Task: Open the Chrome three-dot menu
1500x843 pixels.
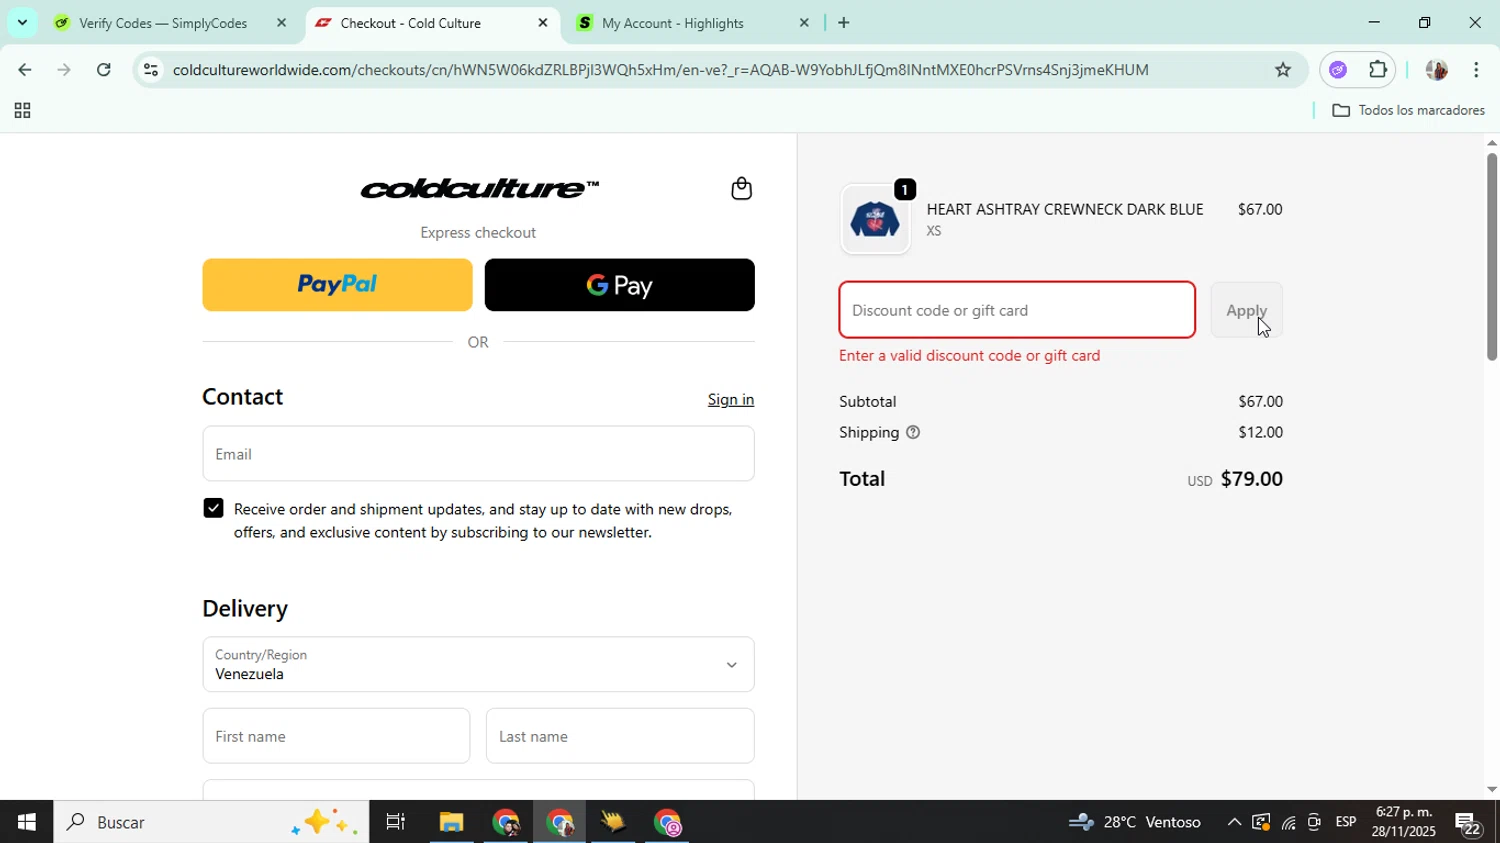Action: pos(1477,70)
